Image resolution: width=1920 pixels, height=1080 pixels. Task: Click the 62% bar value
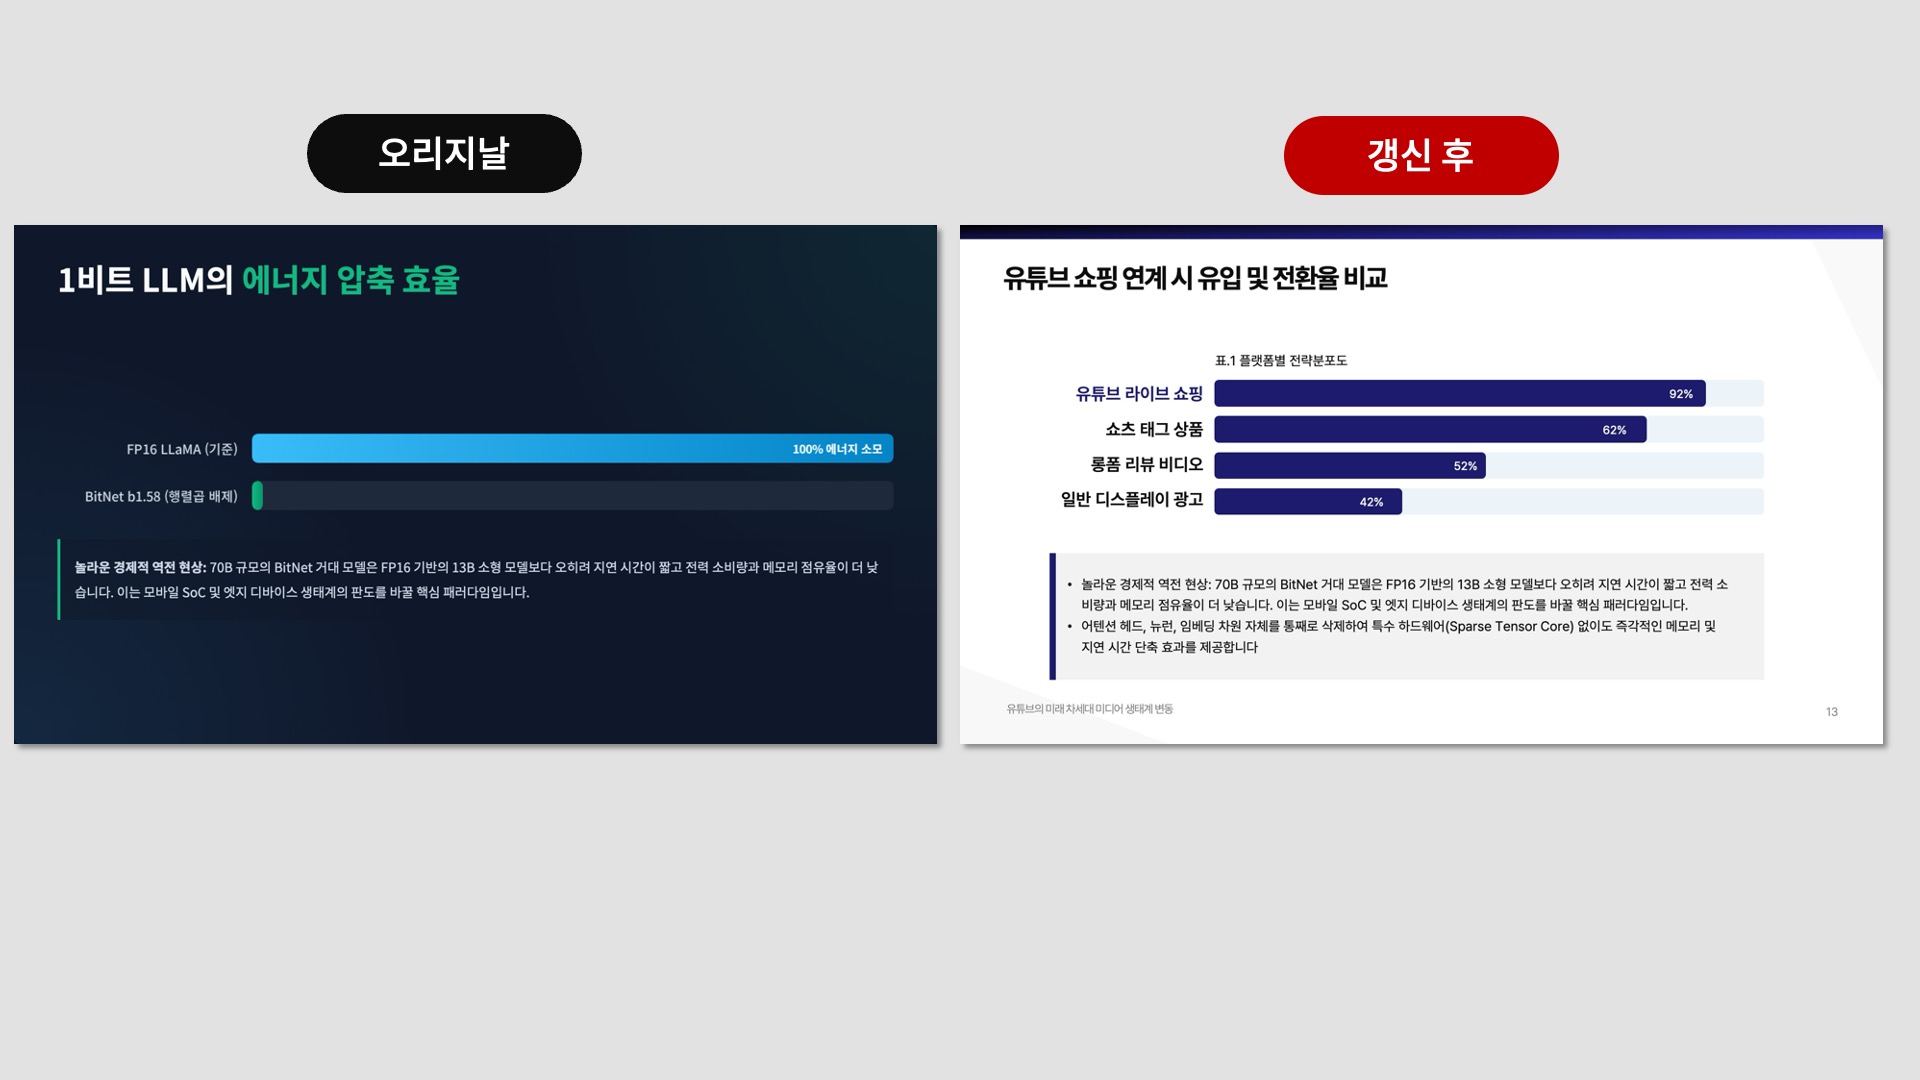click(1614, 430)
